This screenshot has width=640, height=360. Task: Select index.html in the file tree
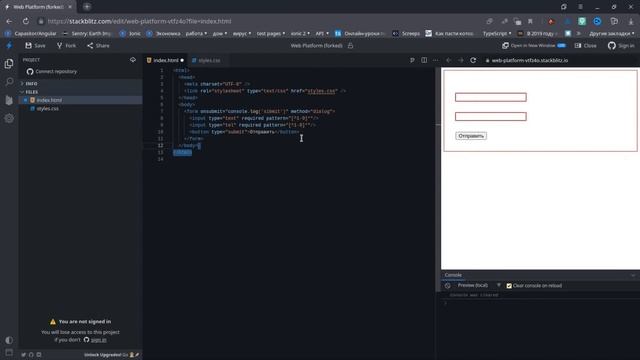[x=81, y=100]
